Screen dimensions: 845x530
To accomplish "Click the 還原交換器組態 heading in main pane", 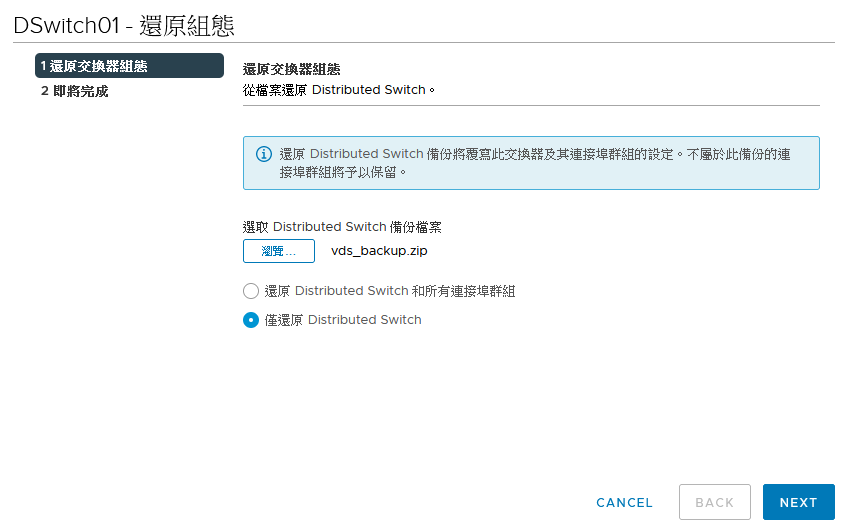I will click(292, 69).
